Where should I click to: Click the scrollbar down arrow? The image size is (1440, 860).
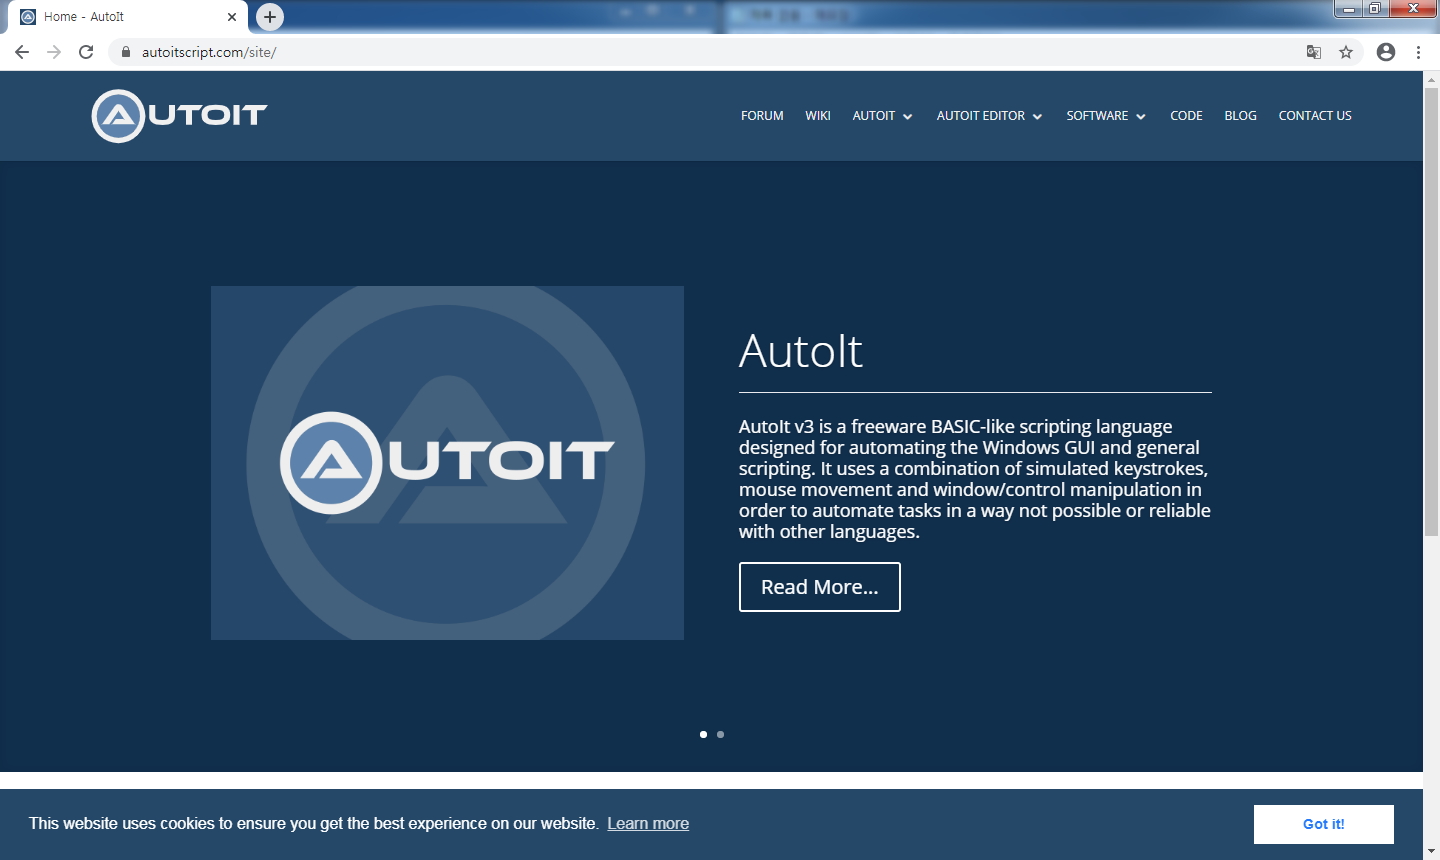(x=1431, y=852)
